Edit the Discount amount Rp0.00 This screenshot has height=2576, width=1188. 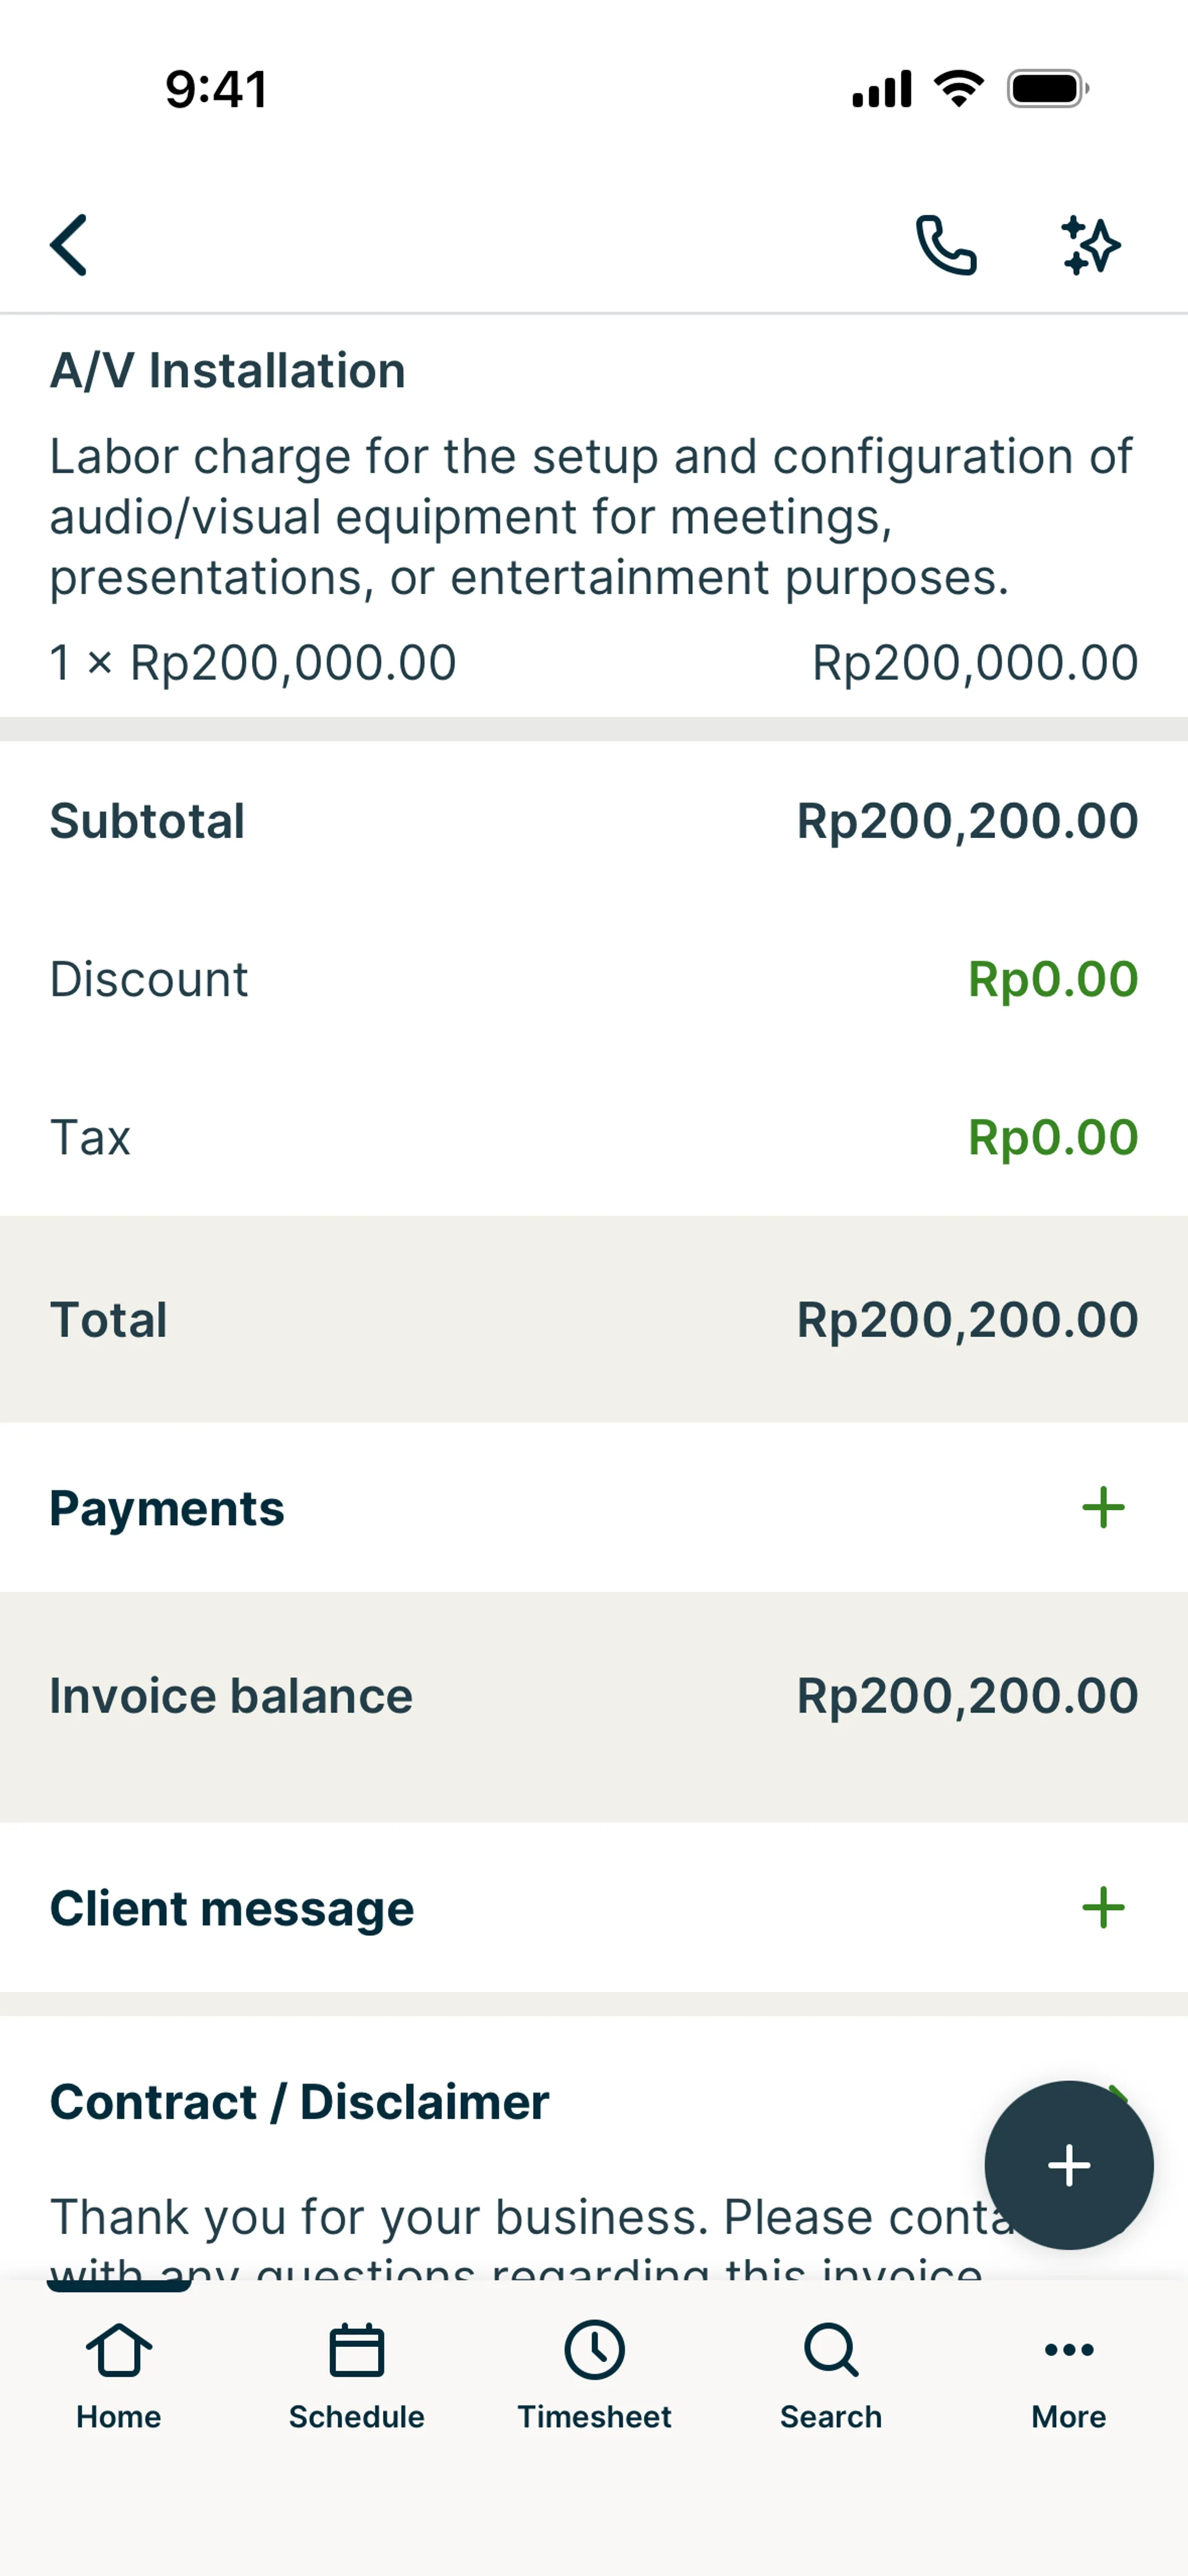click(1052, 979)
